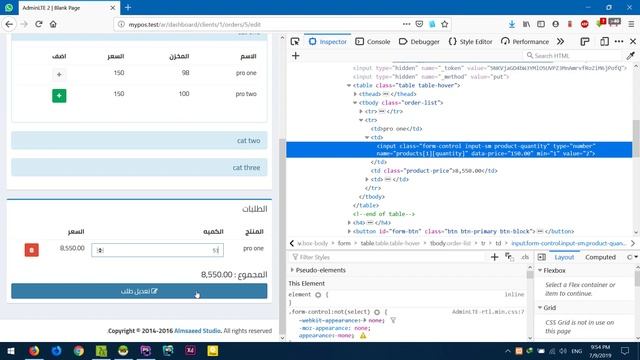Close the AdminLTE 2 Blank Page tab
Image resolution: width=640 pixels, height=360 pixels.
point(113,8)
